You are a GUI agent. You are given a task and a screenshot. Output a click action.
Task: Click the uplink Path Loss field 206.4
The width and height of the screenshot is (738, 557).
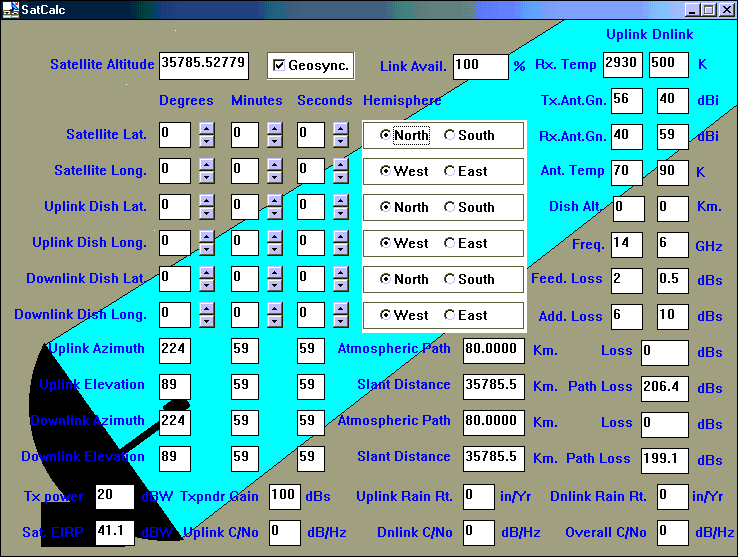[665, 388]
